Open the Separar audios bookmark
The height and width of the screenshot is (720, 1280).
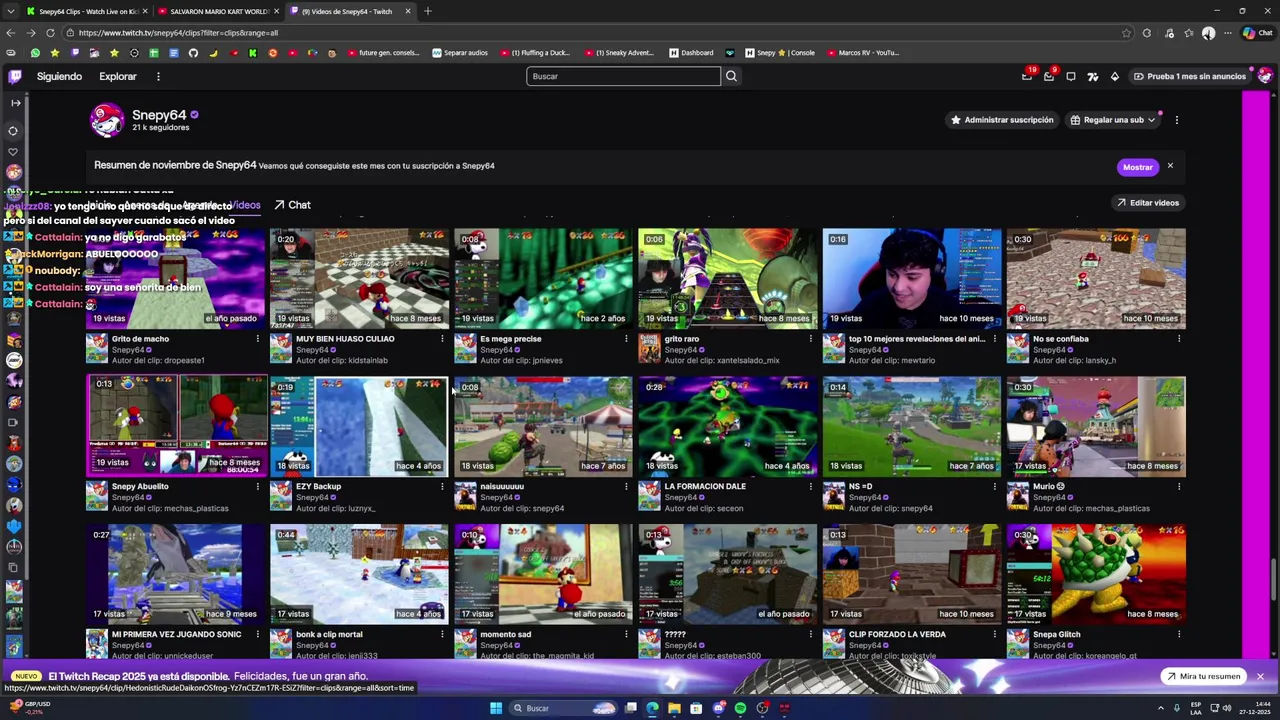click(460, 53)
